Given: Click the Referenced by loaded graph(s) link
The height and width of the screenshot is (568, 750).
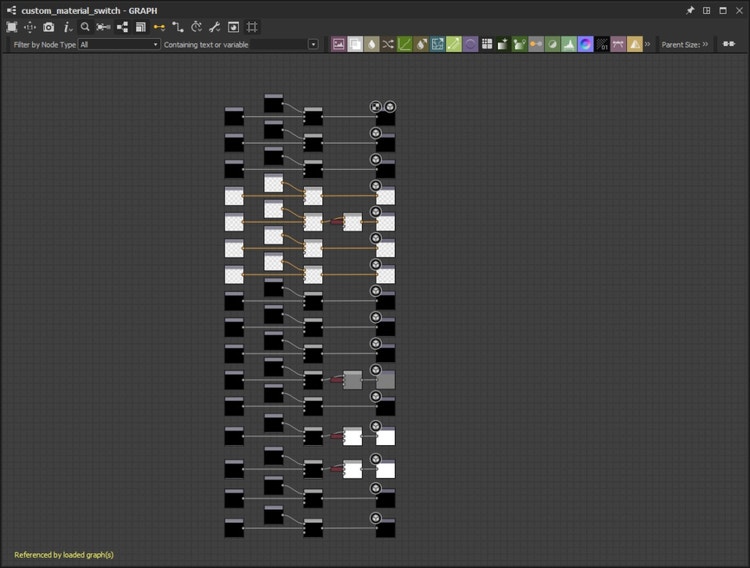Looking at the screenshot, I should (64, 554).
